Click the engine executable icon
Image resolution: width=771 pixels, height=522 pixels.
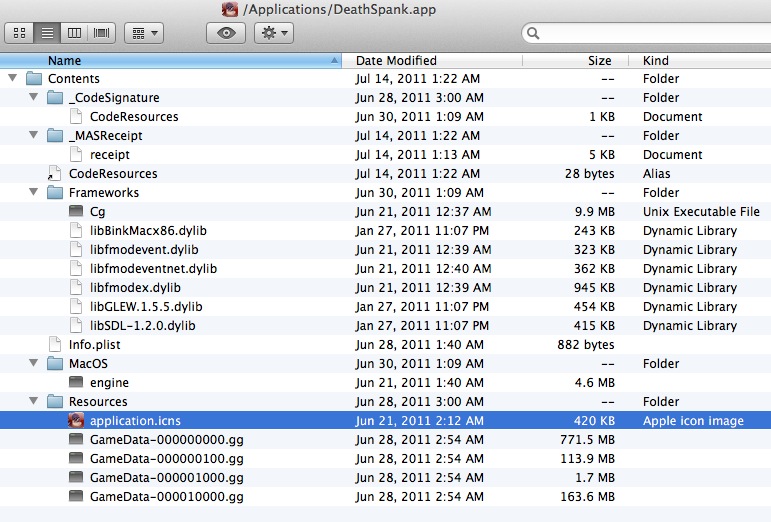click(76, 382)
